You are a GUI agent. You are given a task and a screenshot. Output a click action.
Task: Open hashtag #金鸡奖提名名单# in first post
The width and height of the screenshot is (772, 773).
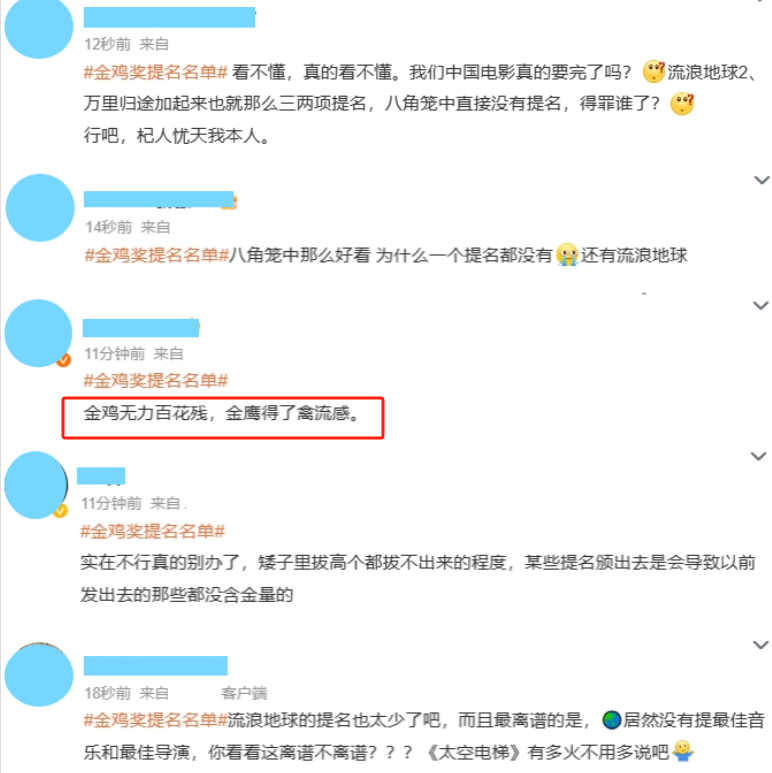[155, 72]
